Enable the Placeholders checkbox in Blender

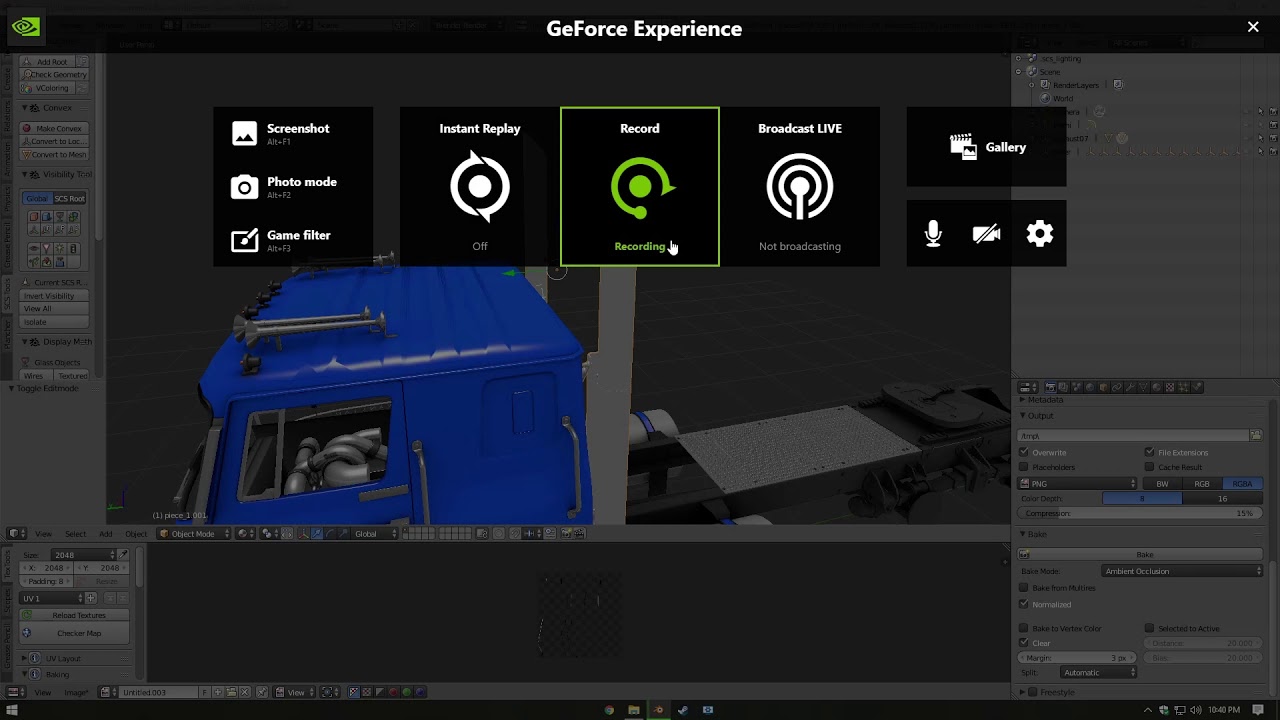coord(1024,467)
